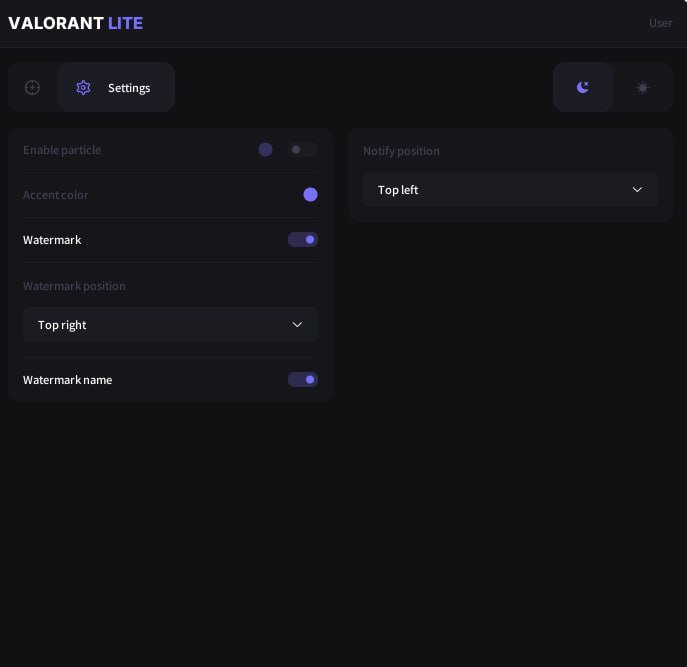Viewport: 687px width, 667px height.
Task: Disable the Watermark toggle
Action: 302,240
